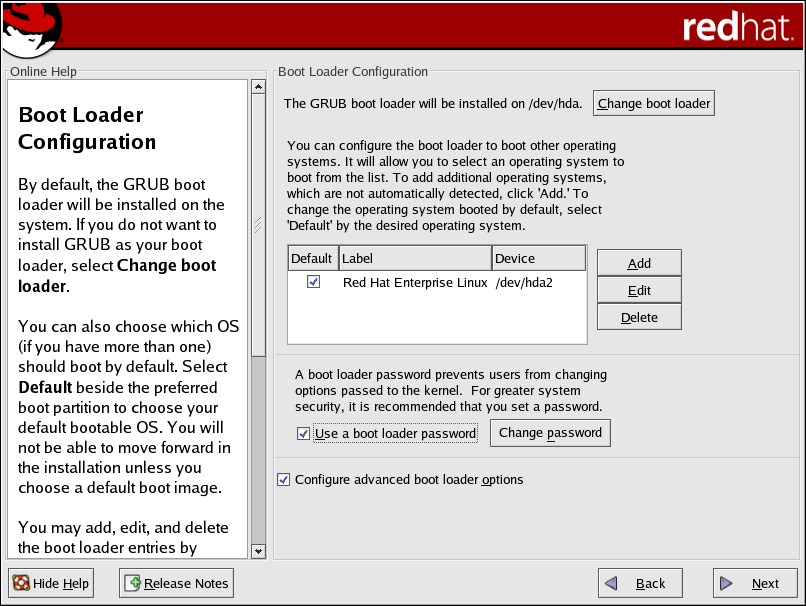
Task: Click the help pane resize handle
Action: pyautogui.click(x=258, y=225)
